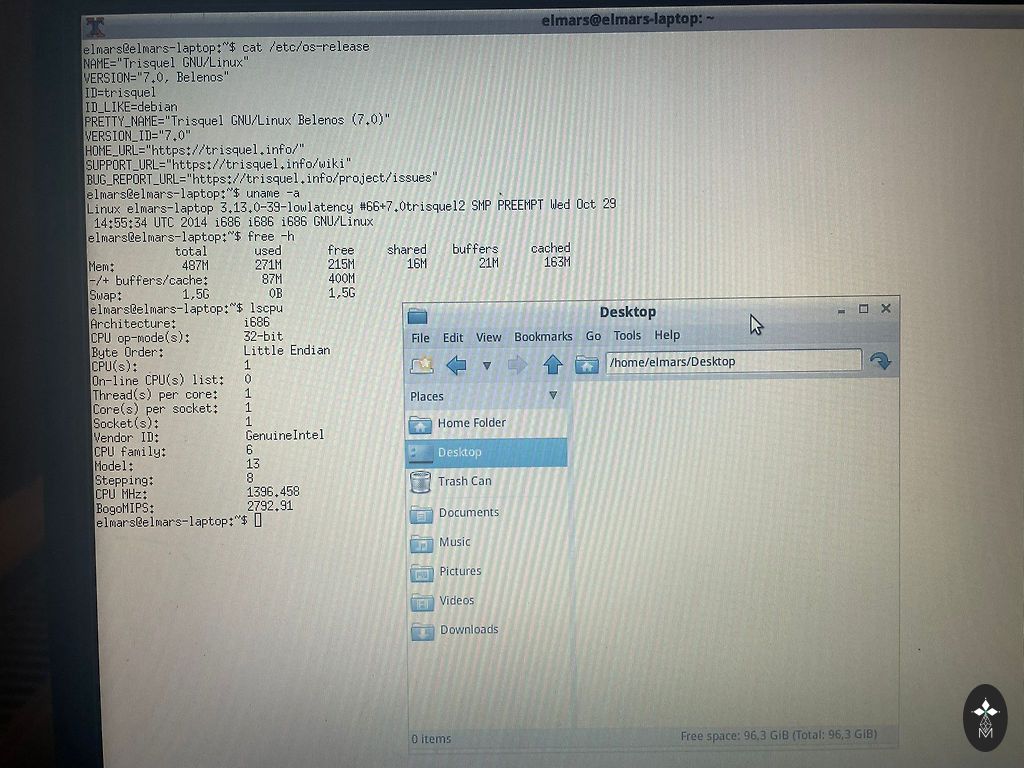Select Documents in the sidebar
Screen dimensions: 1024x768
tap(468, 513)
